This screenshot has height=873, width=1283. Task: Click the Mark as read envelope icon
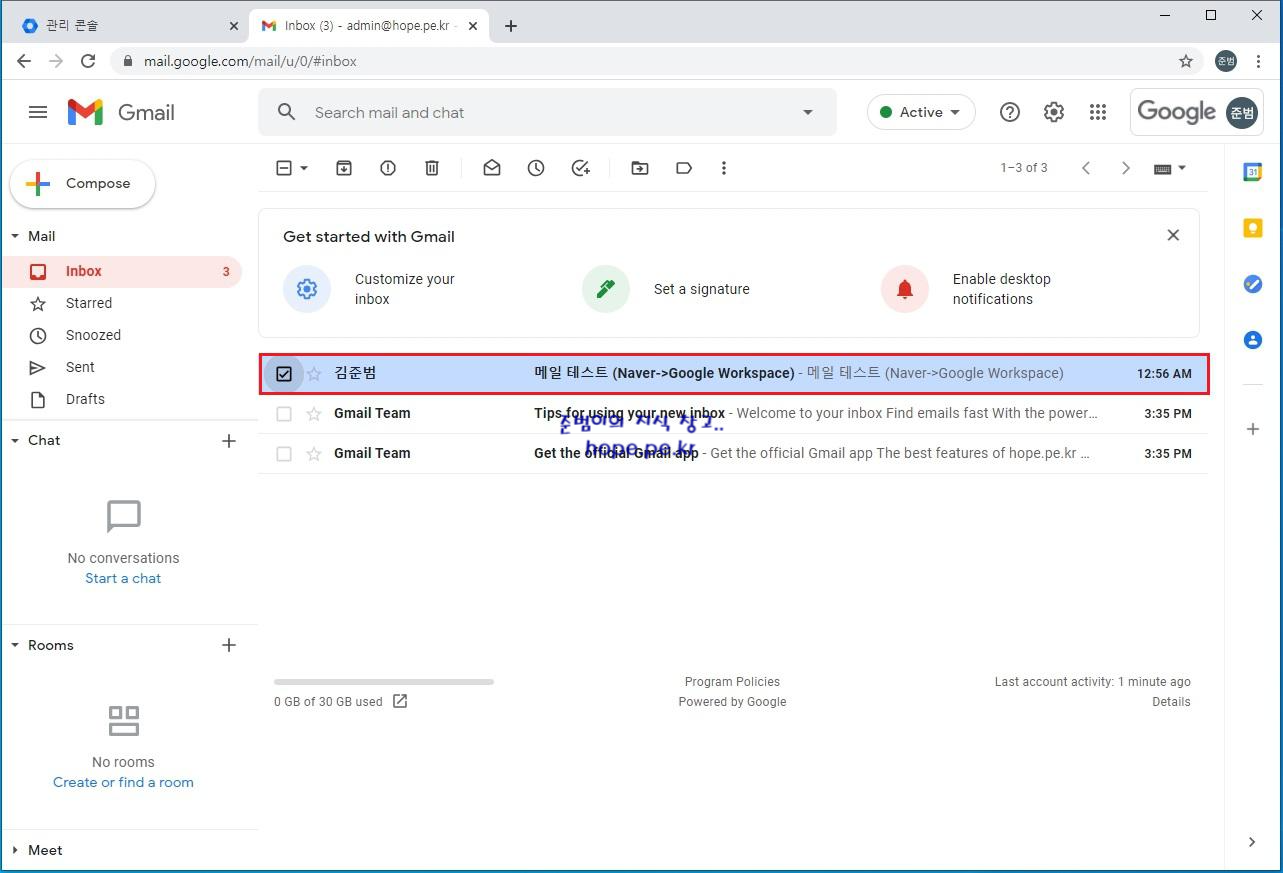pyautogui.click(x=492, y=168)
